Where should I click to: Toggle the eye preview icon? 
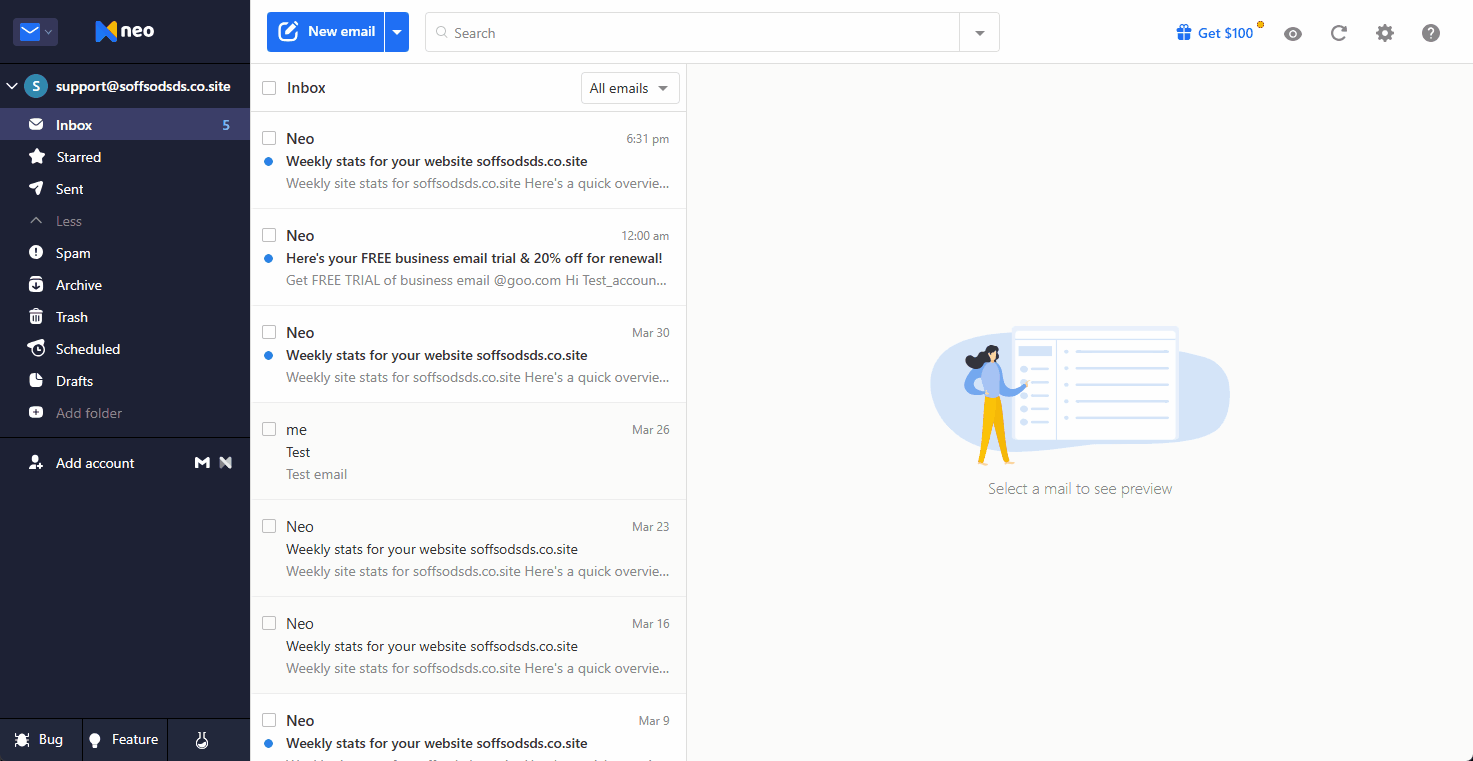pyautogui.click(x=1293, y=33)
